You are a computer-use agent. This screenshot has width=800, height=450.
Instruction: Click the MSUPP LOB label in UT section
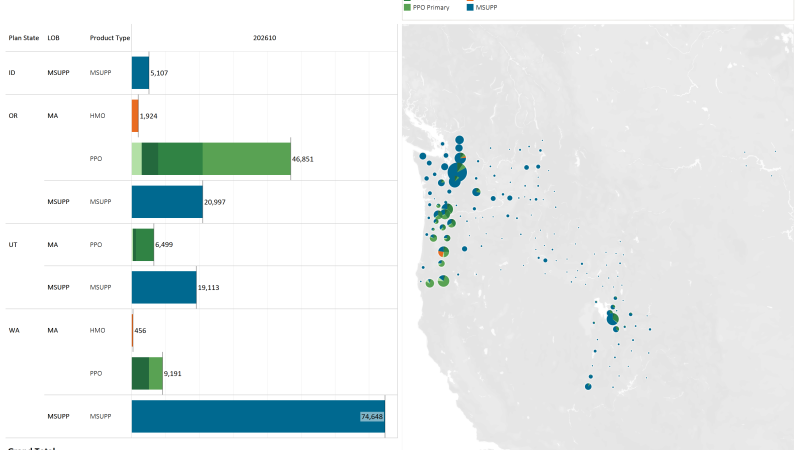[58, 287]
